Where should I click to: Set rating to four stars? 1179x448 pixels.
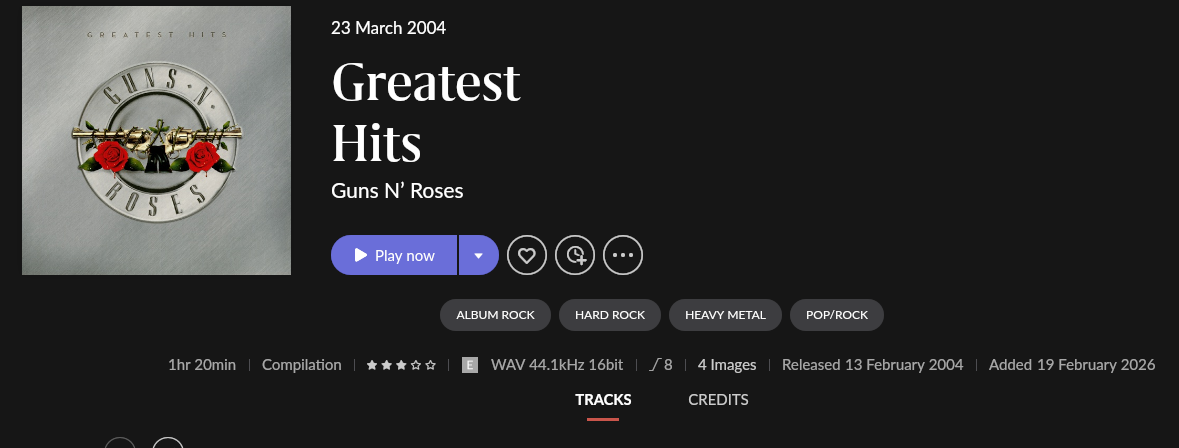(416, 365)
